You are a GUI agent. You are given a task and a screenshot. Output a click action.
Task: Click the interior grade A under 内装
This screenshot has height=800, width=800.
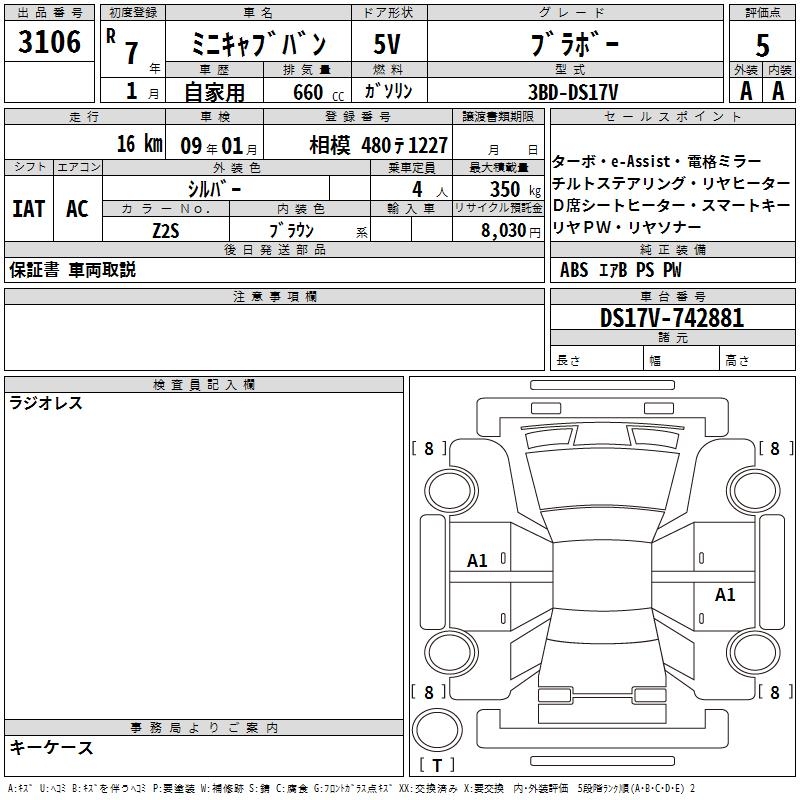pos(778,91)
